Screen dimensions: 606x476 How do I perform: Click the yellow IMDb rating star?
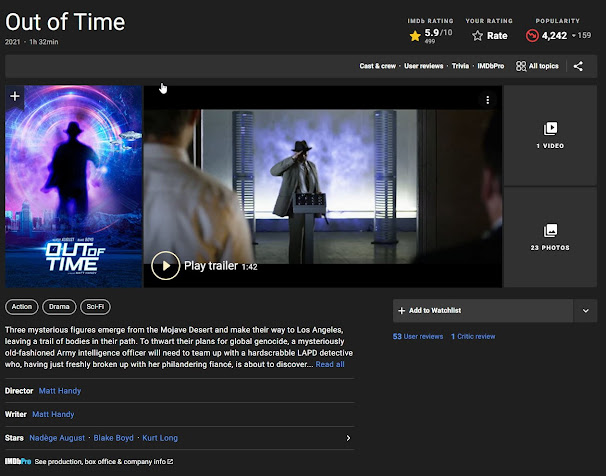(x=415, y=36)
